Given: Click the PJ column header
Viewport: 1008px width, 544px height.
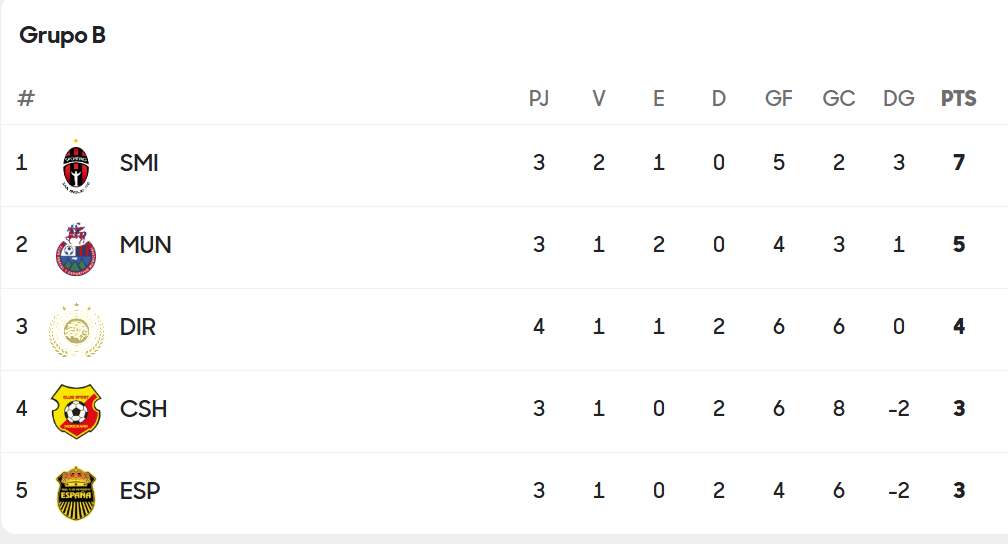Looking at the screenshot, I should (539, 98).
